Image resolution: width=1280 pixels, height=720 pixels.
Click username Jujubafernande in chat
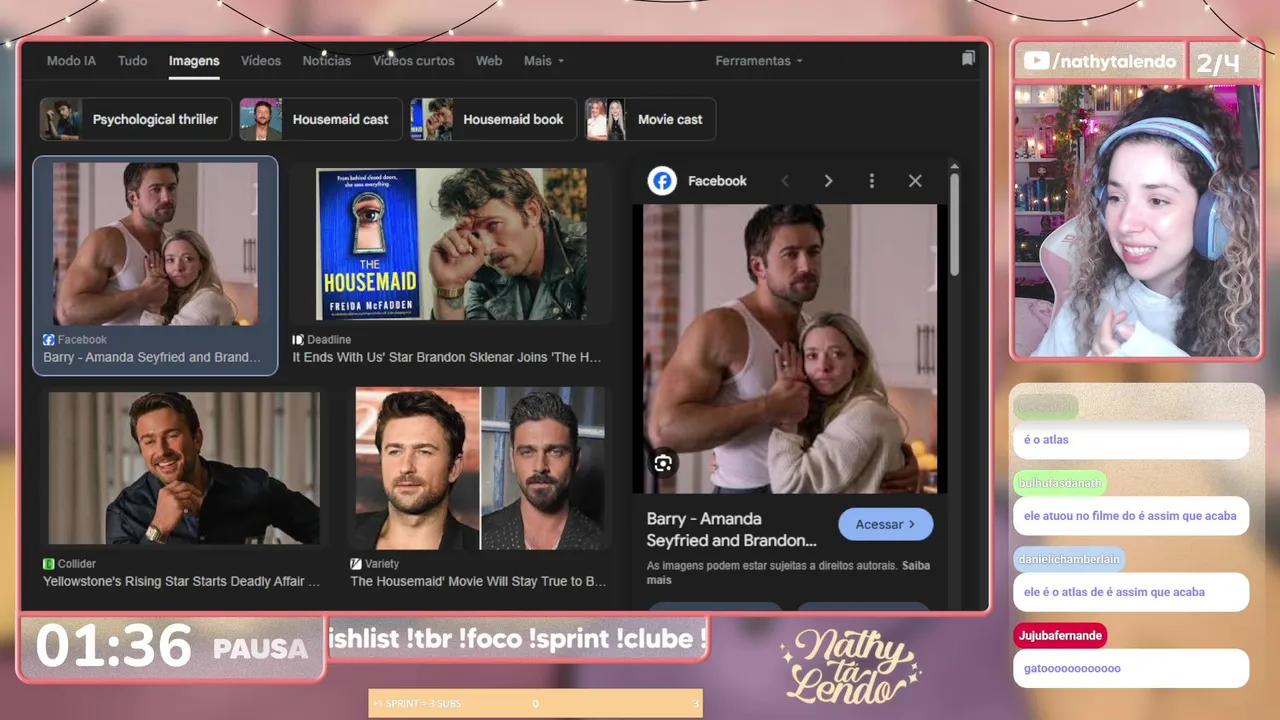click(x=1060, y=636)
